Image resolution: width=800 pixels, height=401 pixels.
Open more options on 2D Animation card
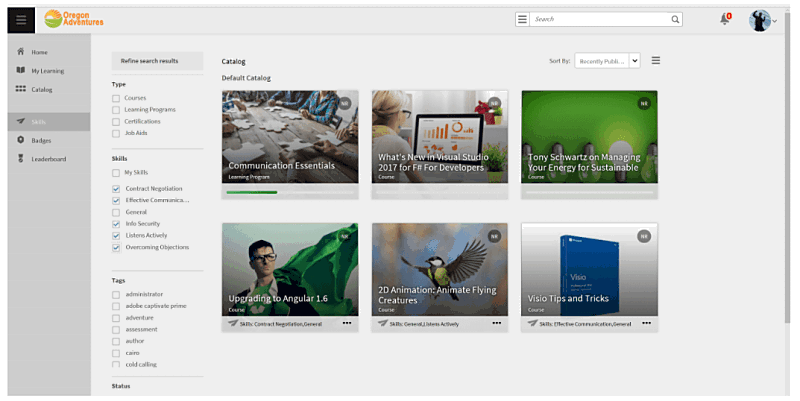point(496,323)
